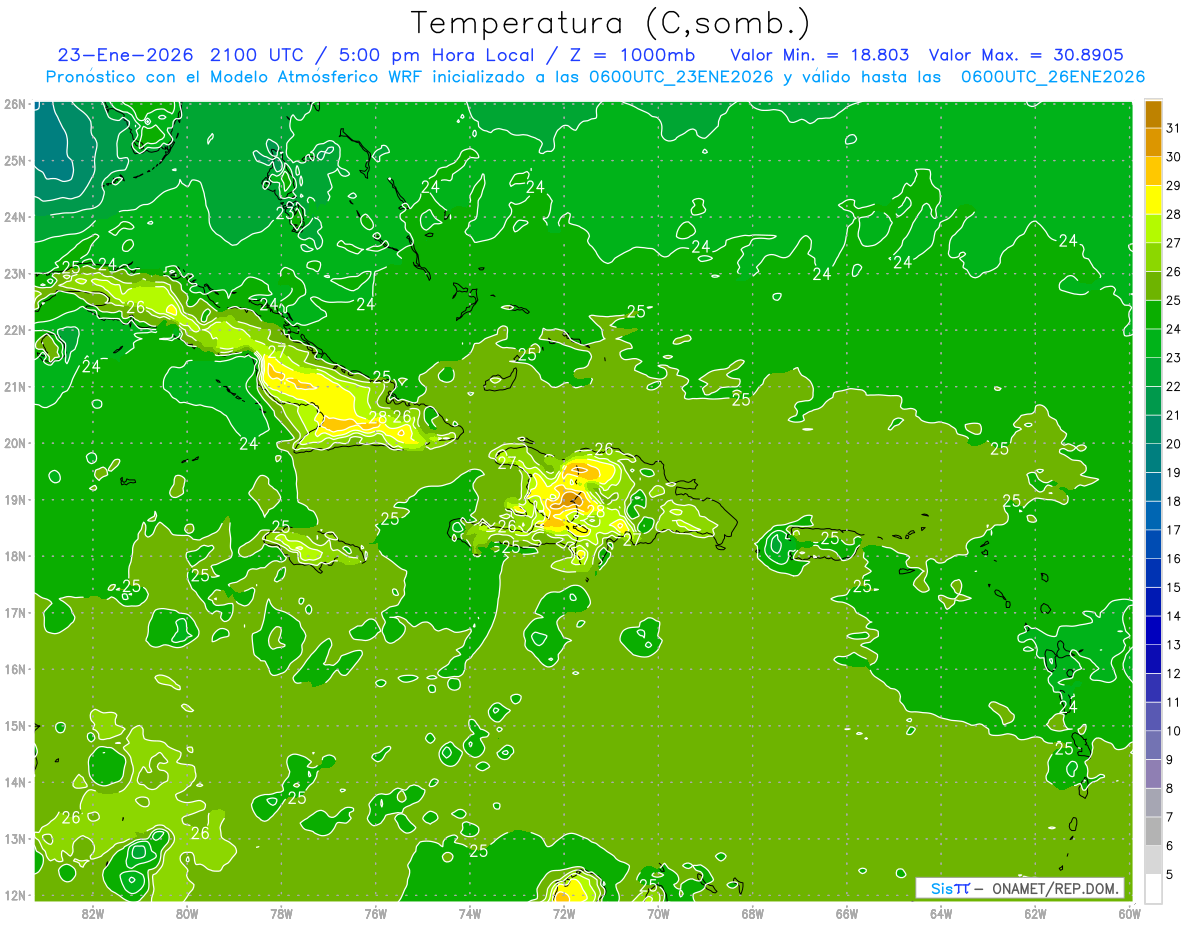The image size is (1200, 927).
Task: Click the "12N" latitude axis label
Action: [x=15, y=895]
